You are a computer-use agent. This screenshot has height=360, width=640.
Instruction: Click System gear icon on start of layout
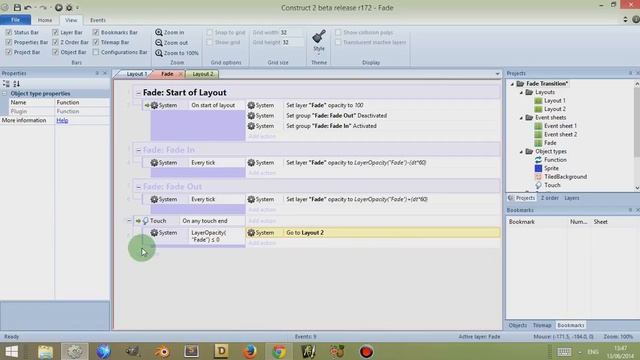(154, 105)
